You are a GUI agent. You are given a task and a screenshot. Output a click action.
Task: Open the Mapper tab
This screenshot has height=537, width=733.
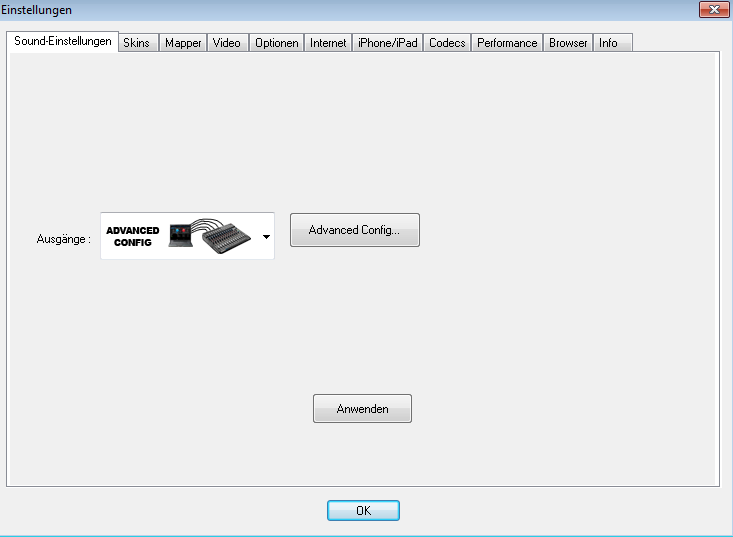click(x=183, y=43)
